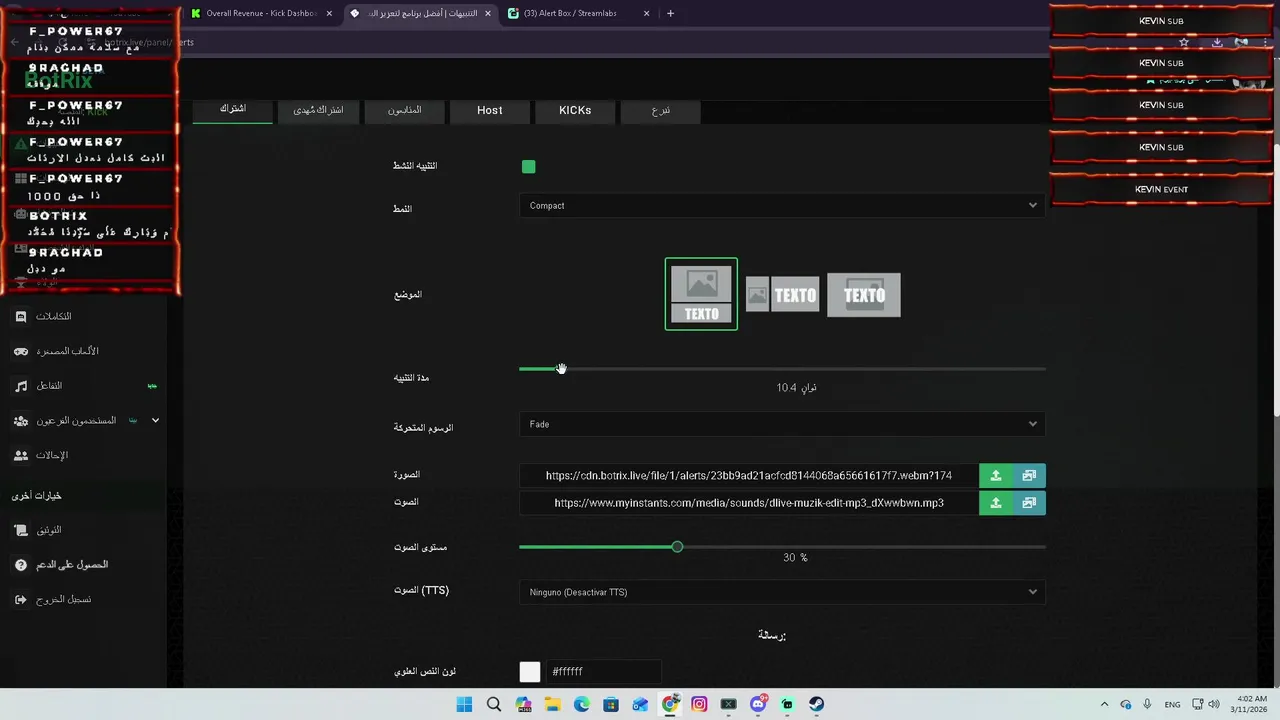Expand the sub-users sidebar chevron

155,421
